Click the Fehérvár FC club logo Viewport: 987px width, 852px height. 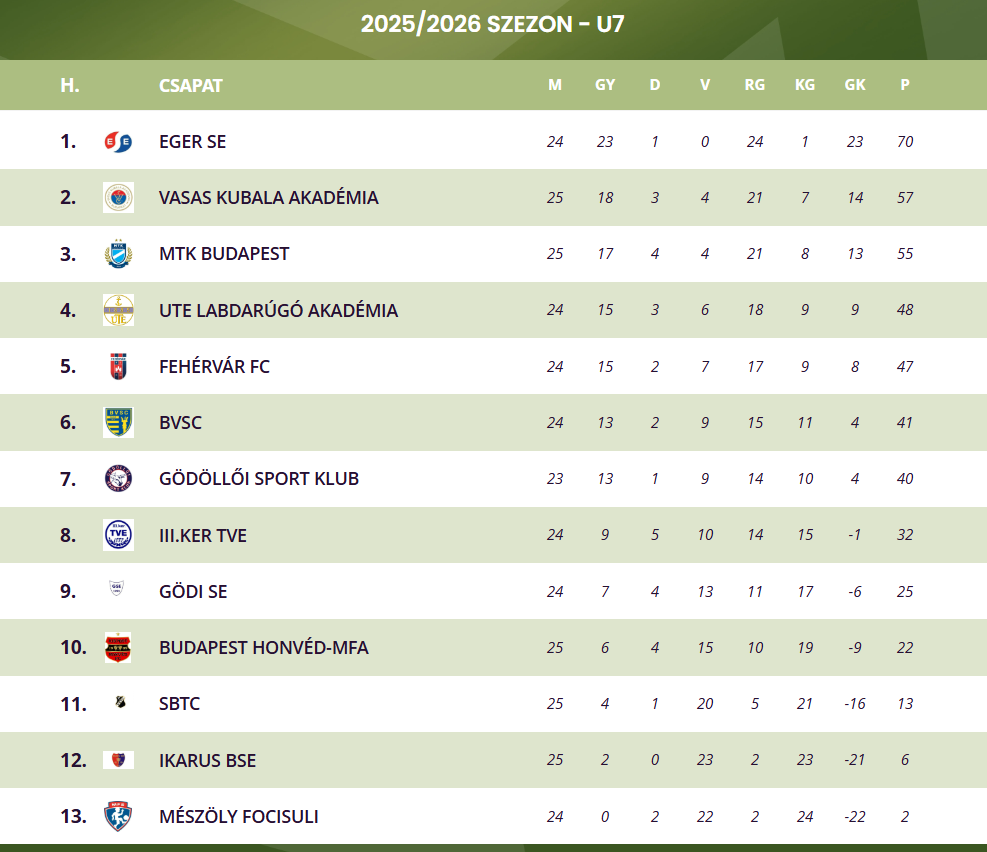pos(118,367)
